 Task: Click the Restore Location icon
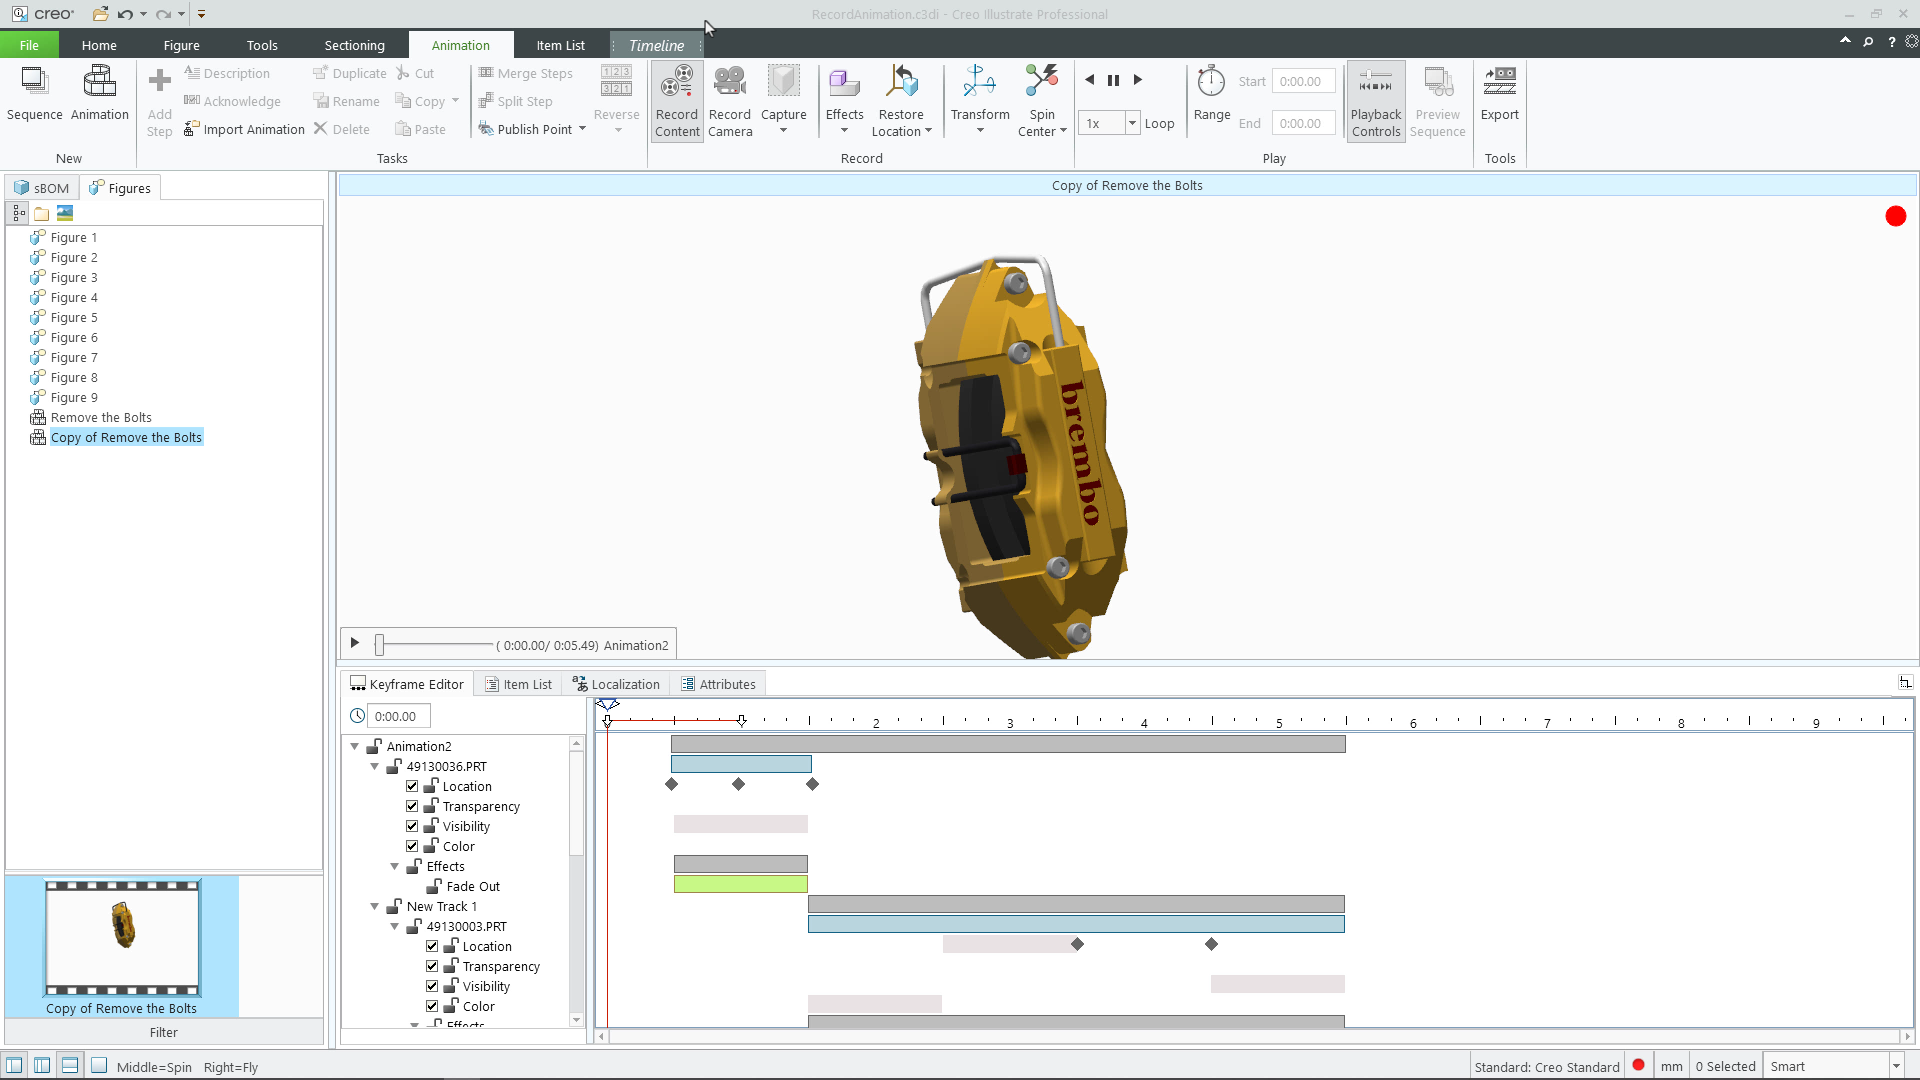pyautogui.click(x=901, y=82)
